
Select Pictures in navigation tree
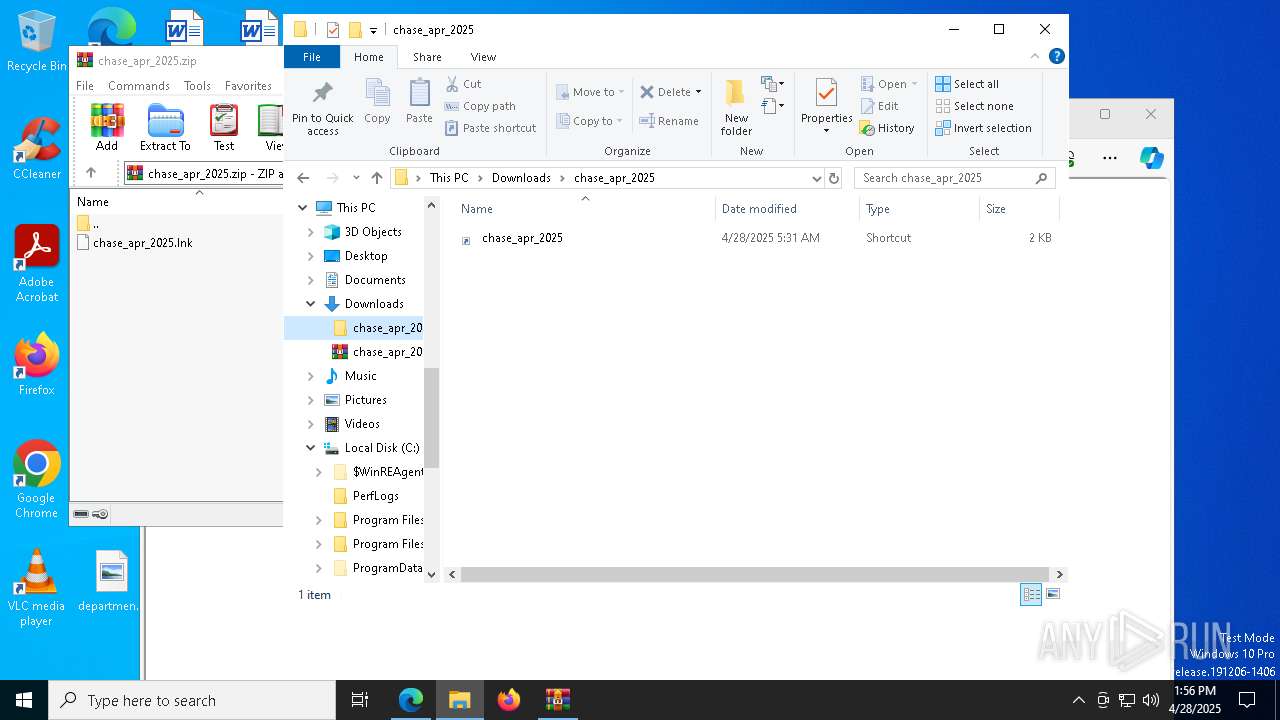tap(366, 400)
